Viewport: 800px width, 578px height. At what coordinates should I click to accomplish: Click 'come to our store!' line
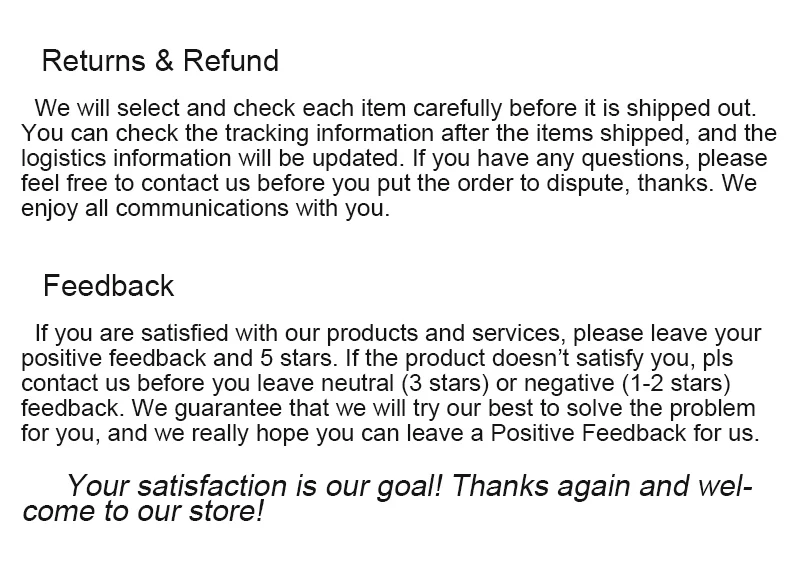143,511
